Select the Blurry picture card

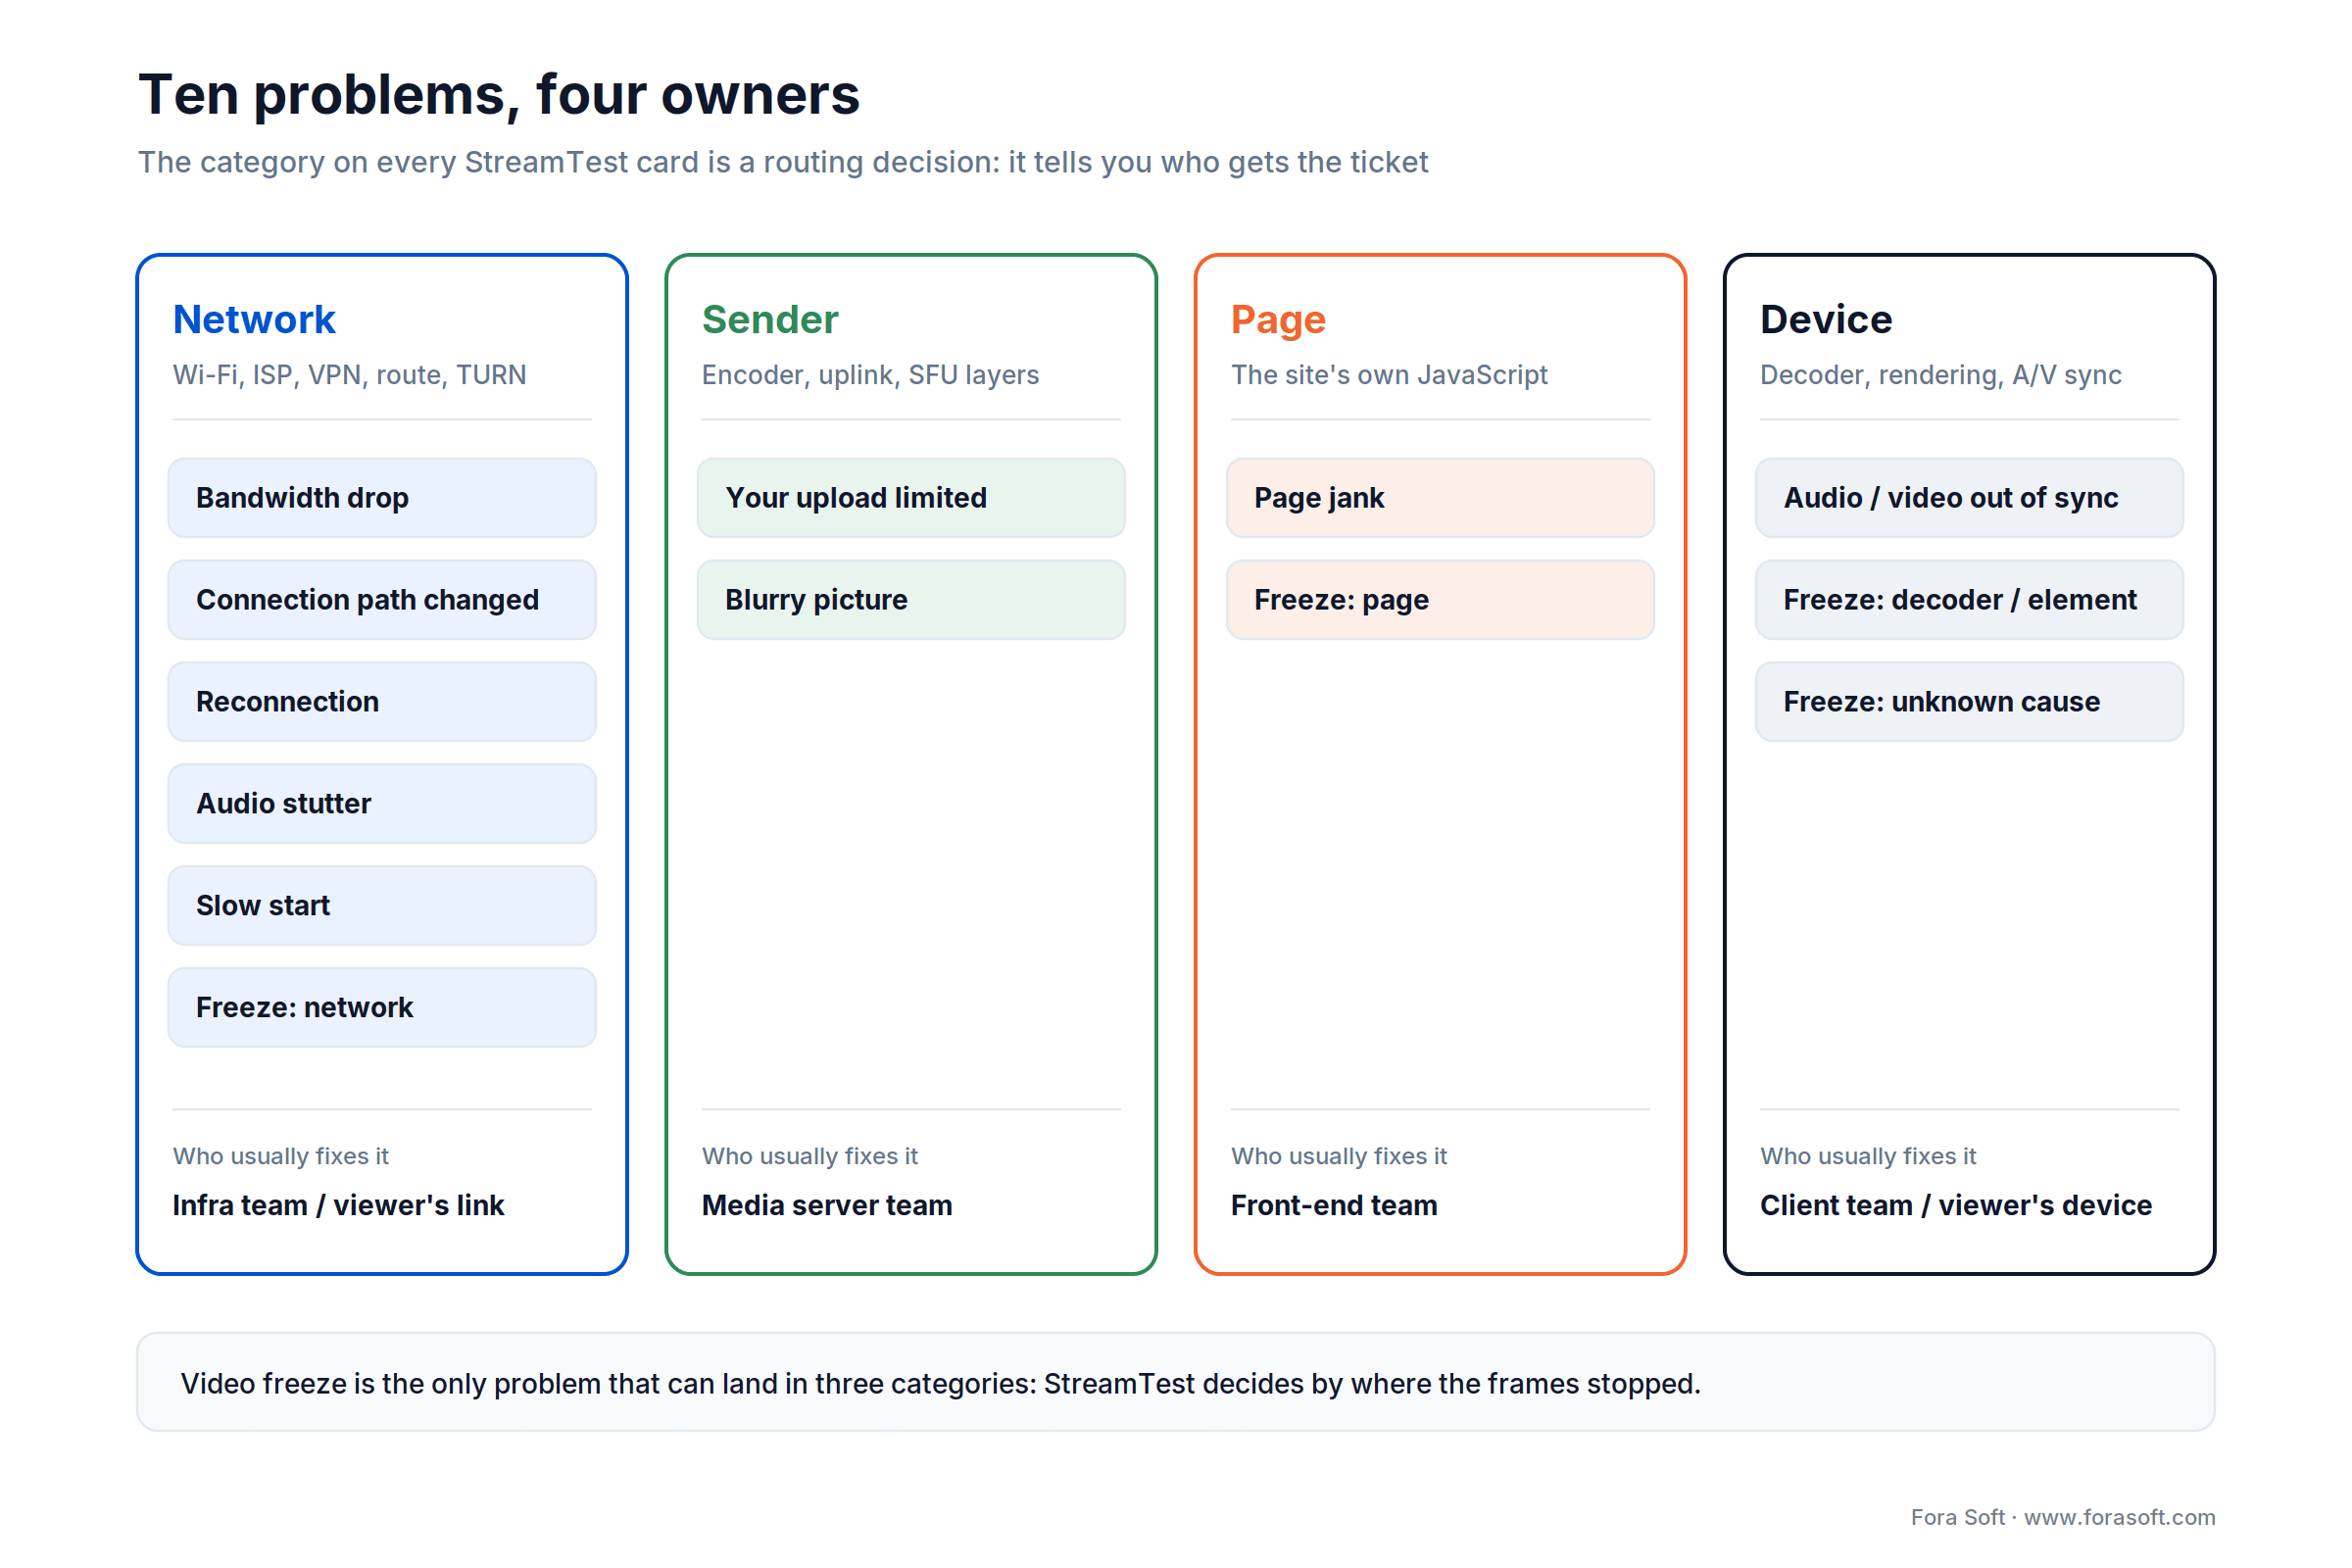[911, 600]
